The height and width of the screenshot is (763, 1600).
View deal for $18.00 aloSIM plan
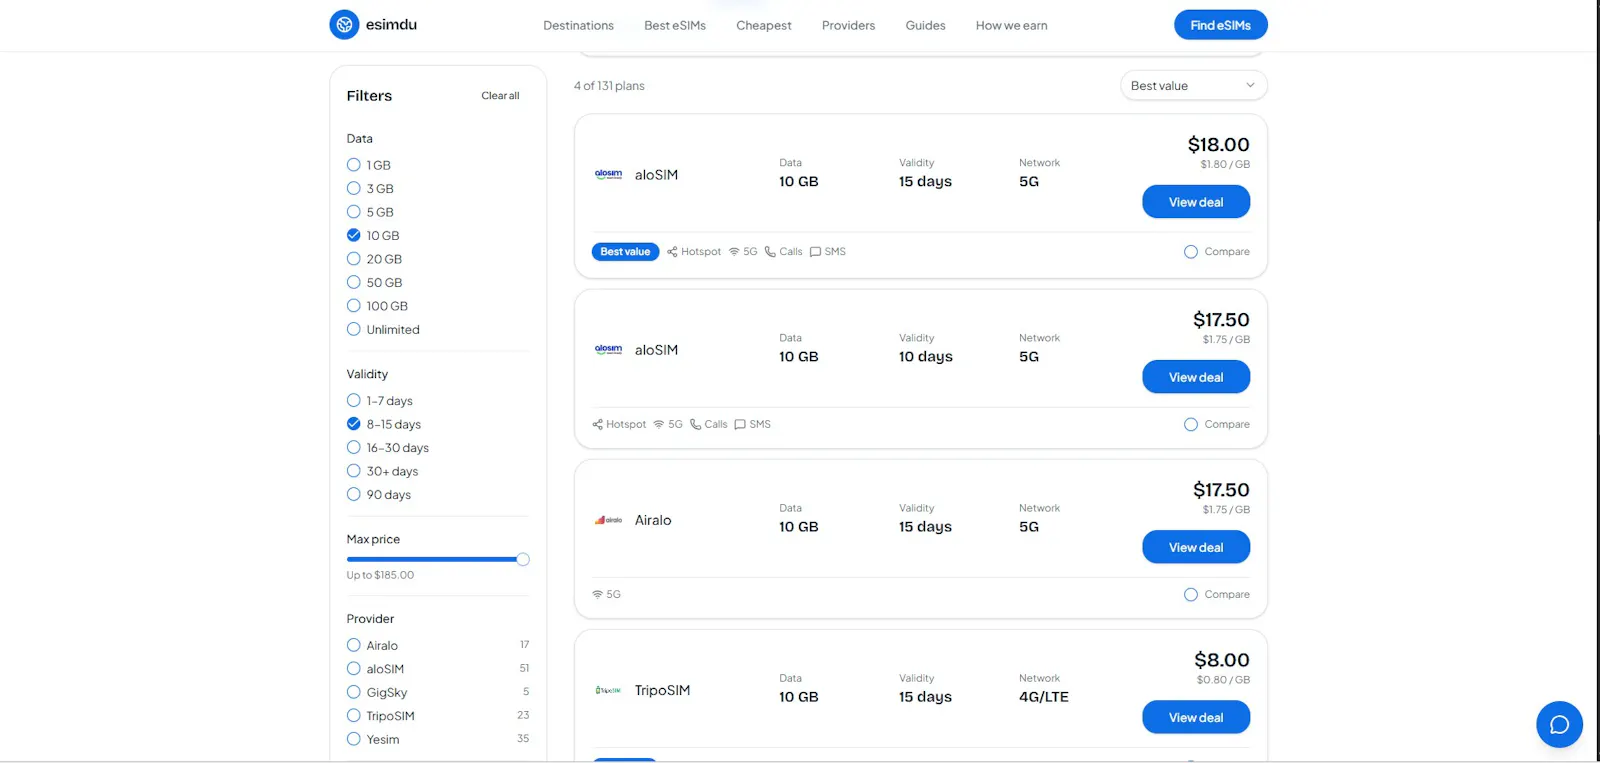[1196, 202]
